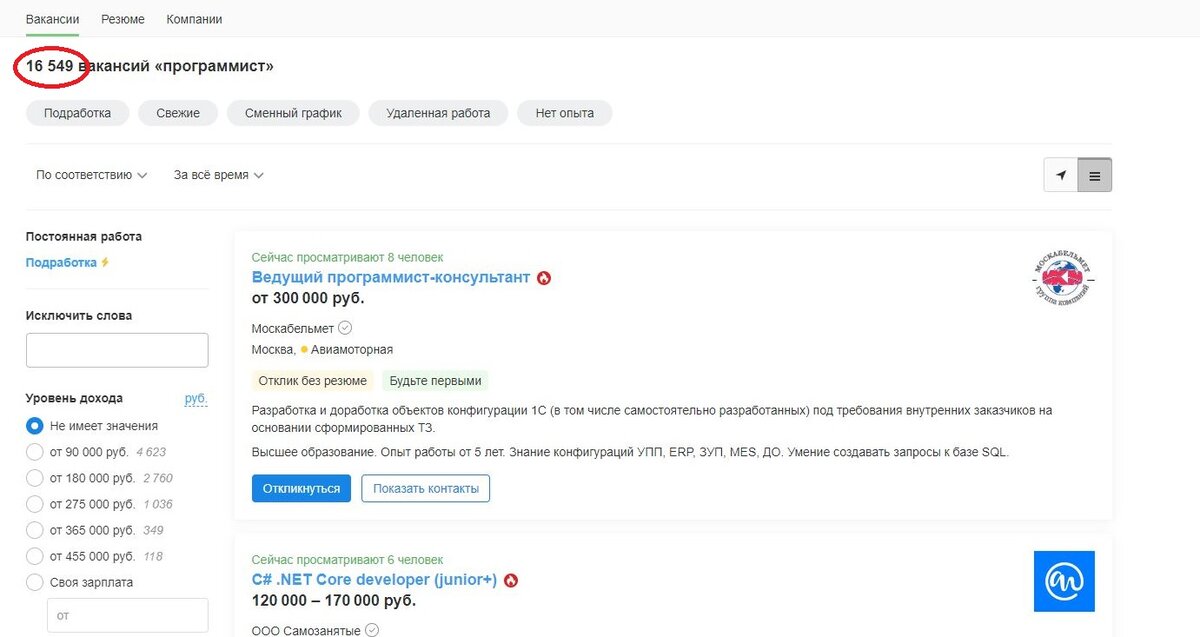The image size is (1200, 637).
Task: Click lightning icon beside Подработка link
Action: tap(105, 263)
